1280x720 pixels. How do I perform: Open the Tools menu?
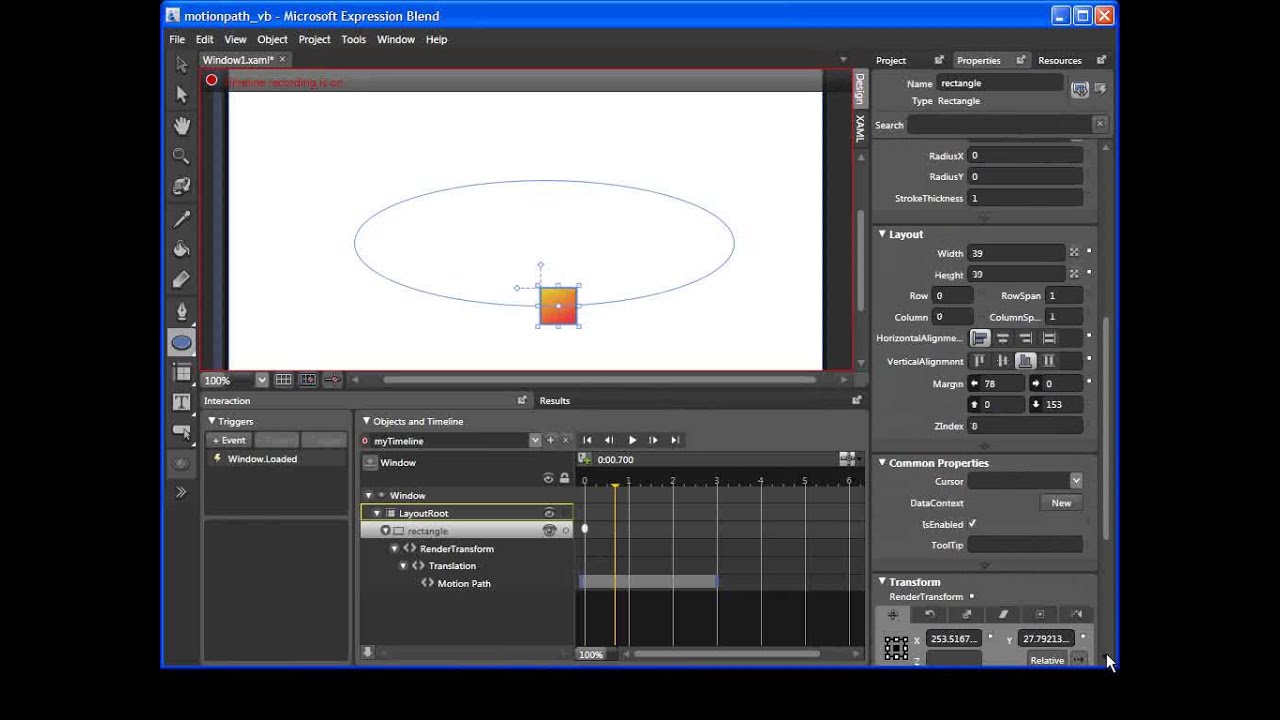353,39
